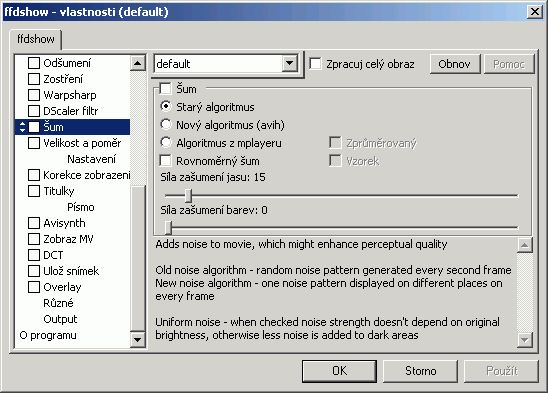Enable the Titulky checkbox
The width and height of the screenshot is (548, 393).
pyautogui.click(x=34, y=191)
